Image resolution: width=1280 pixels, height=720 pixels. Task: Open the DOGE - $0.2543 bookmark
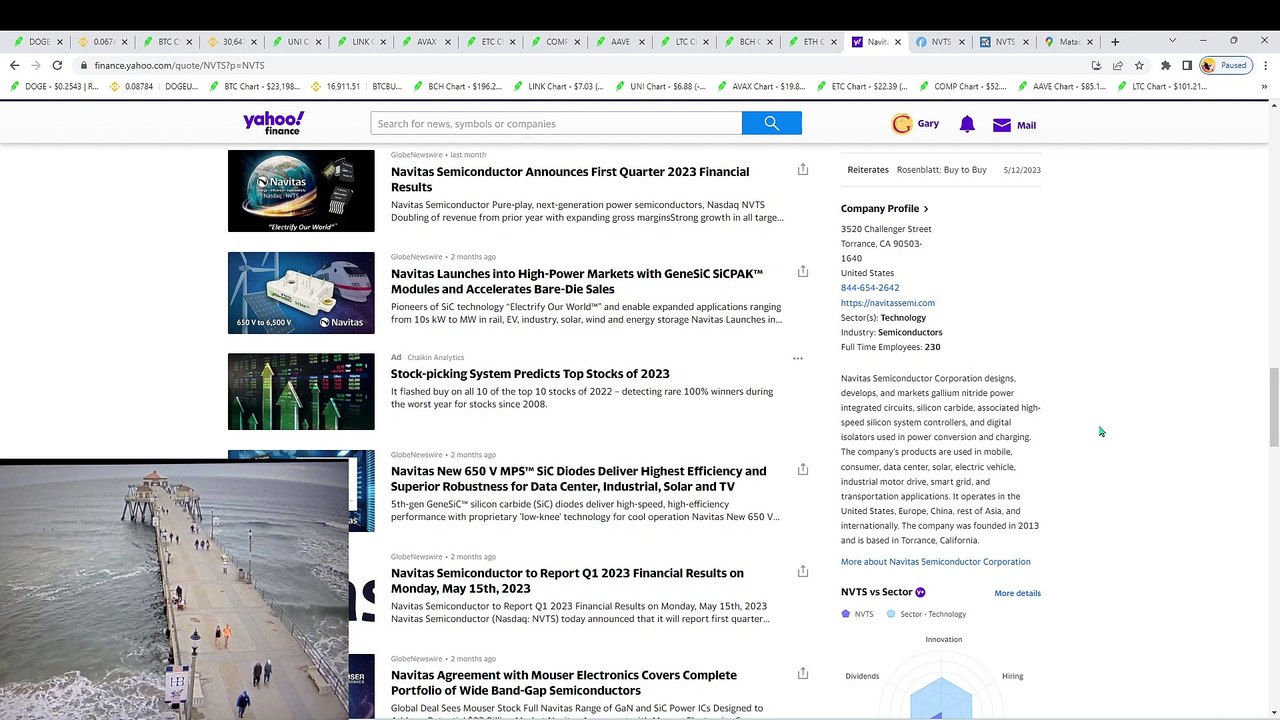pos(55,86)
